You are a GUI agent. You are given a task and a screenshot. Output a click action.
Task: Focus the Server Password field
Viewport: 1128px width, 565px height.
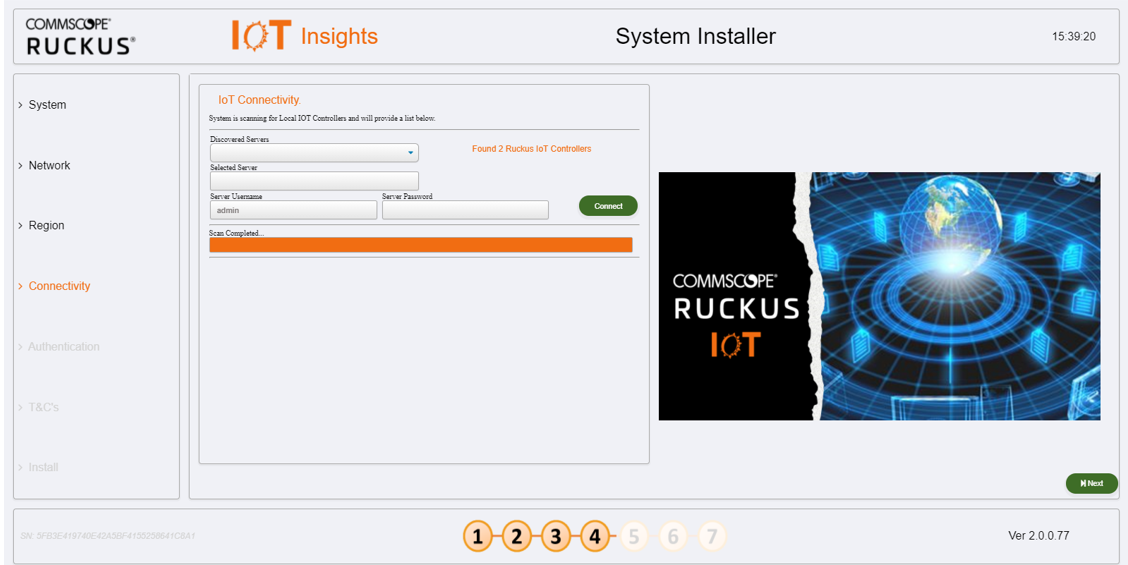tap(465, 210)
